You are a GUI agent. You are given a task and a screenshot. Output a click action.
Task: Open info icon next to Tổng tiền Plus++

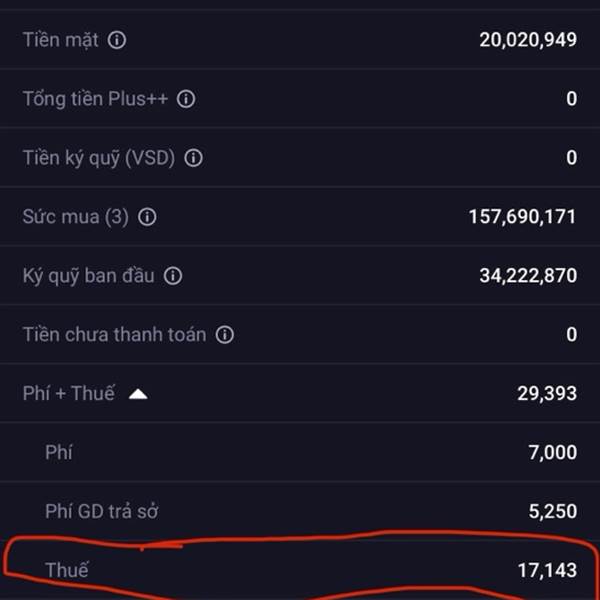point(186,99)
